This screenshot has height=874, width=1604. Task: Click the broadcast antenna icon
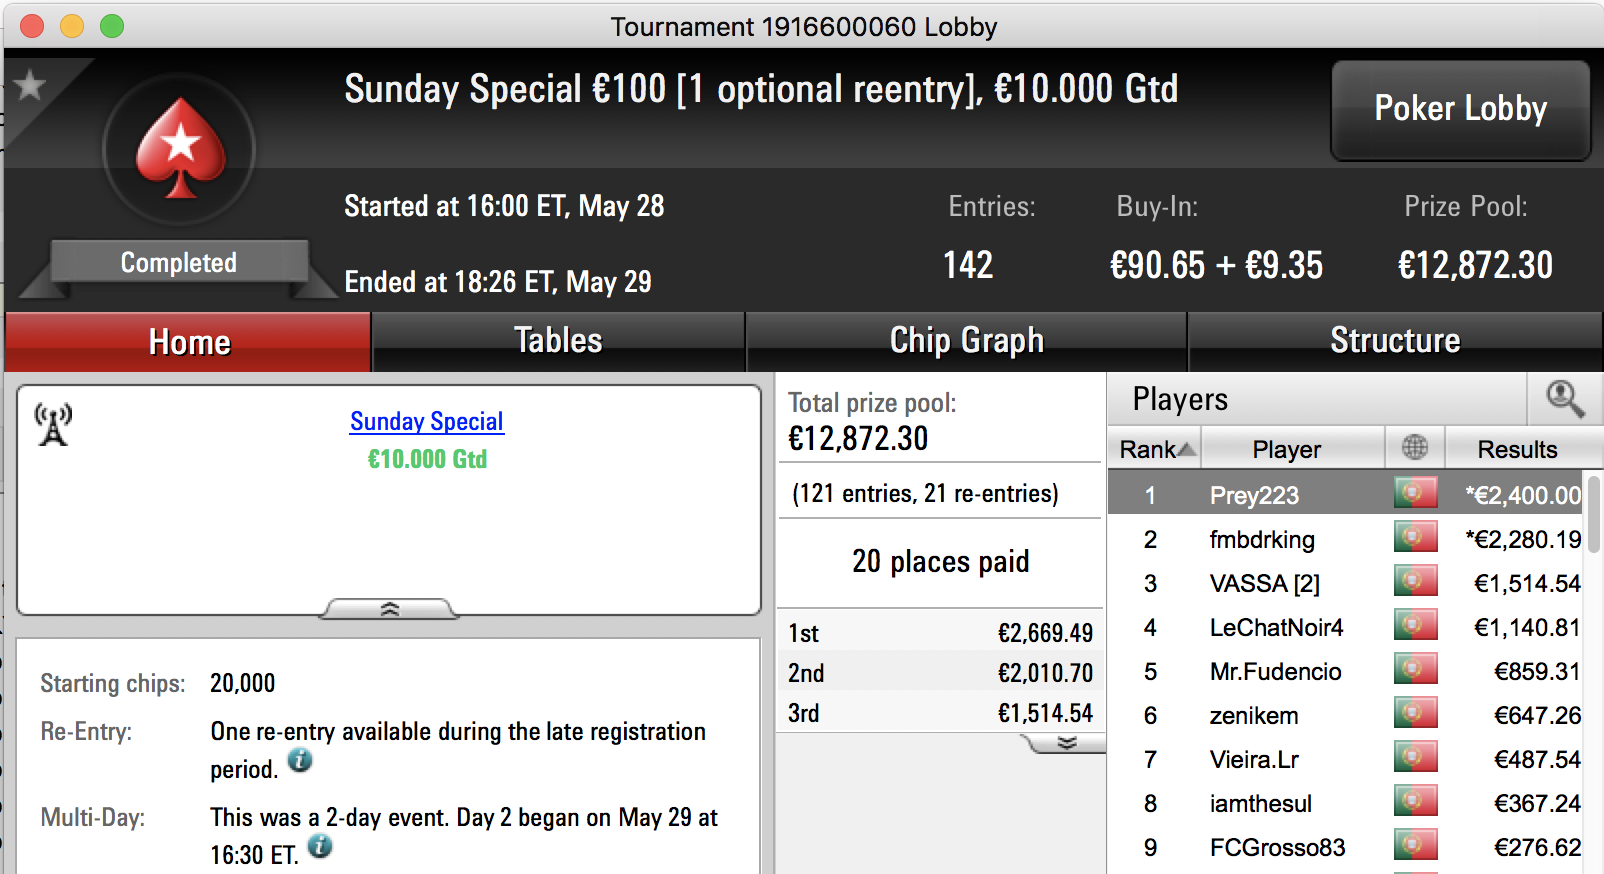pyautogui.click(x=53, y=424)
